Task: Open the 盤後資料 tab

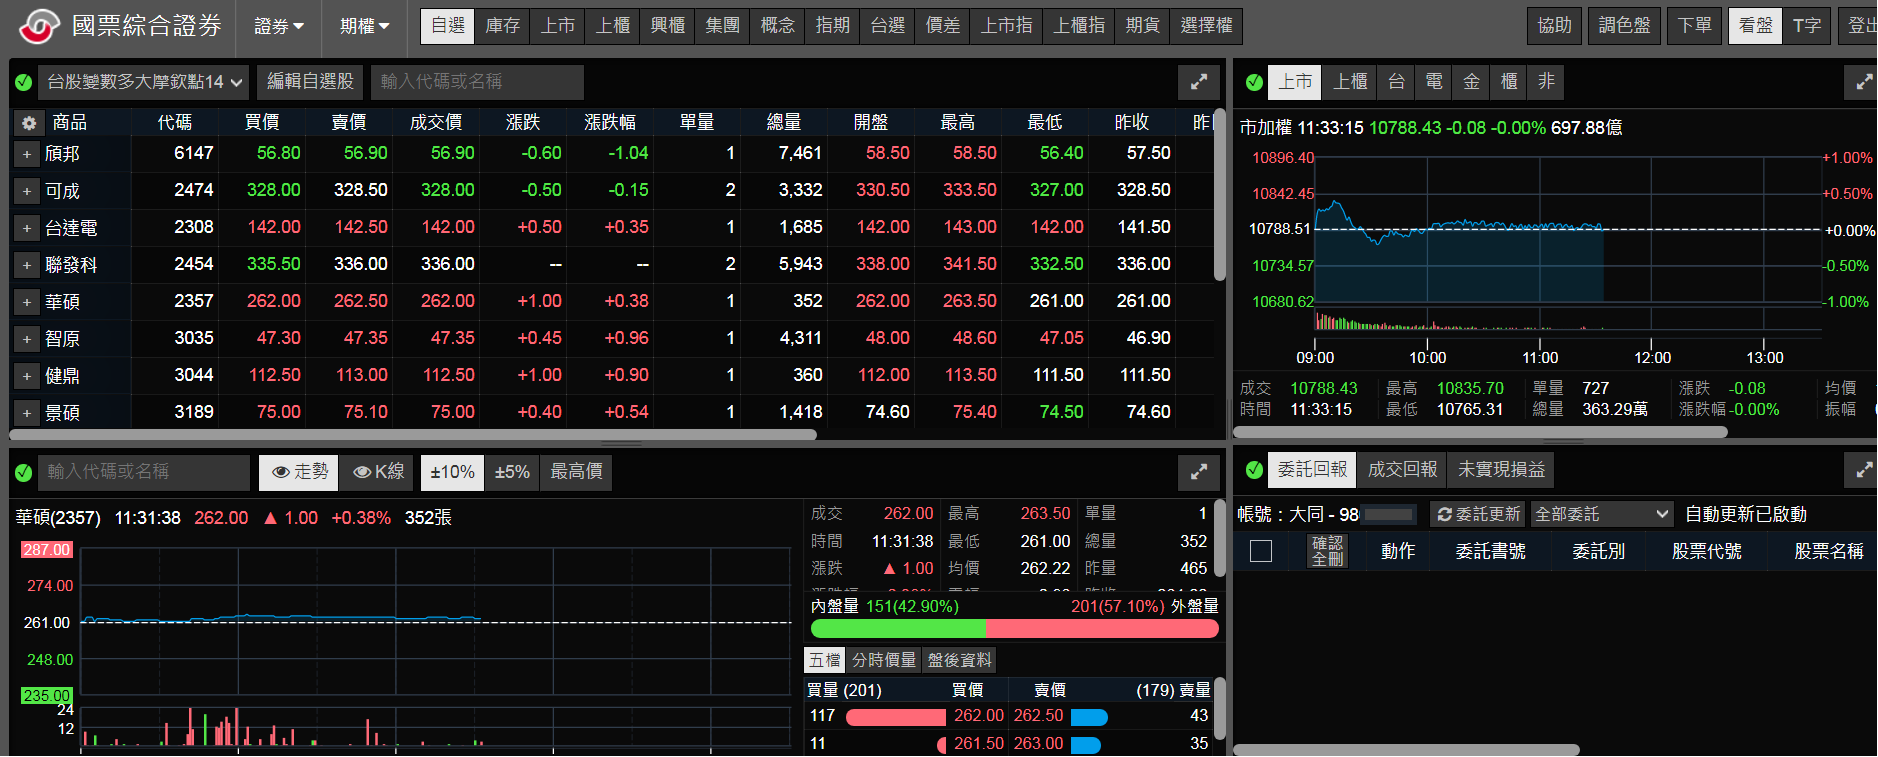Action: pos(959,660)
